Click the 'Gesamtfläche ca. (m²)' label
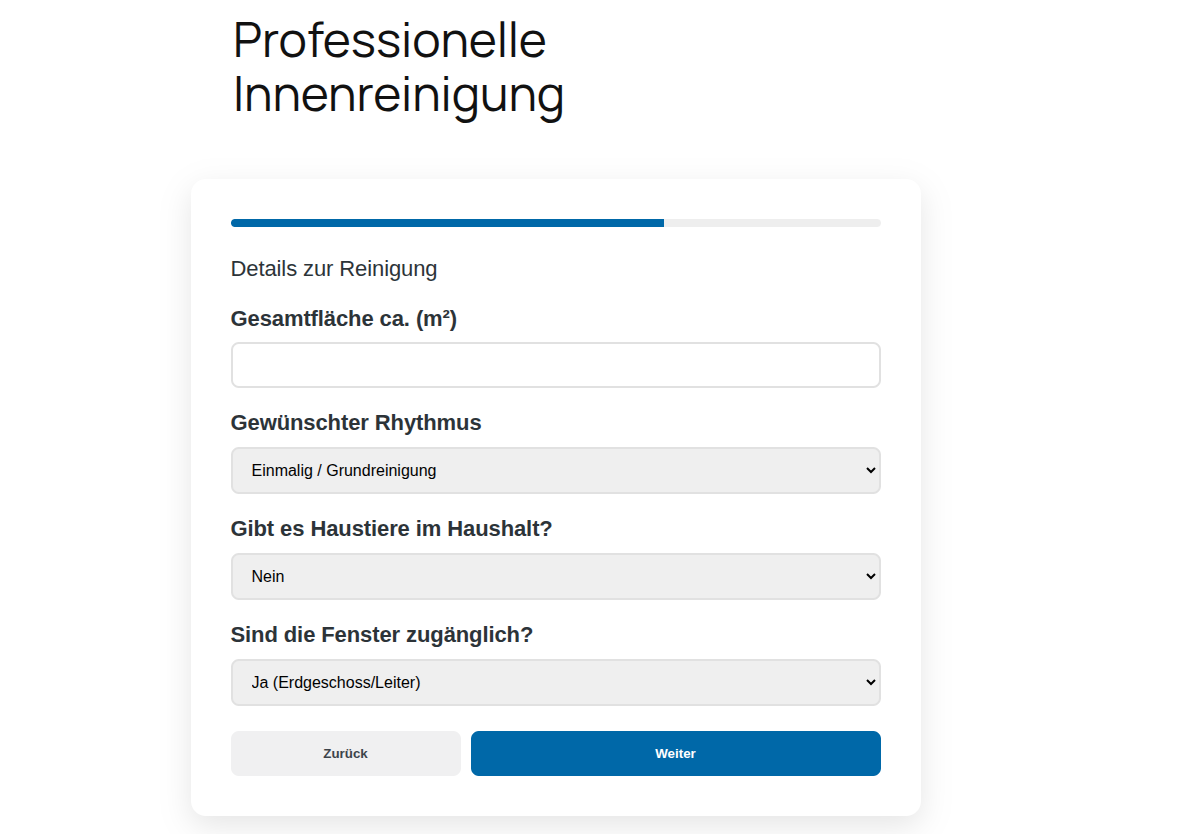 (343, 318)
